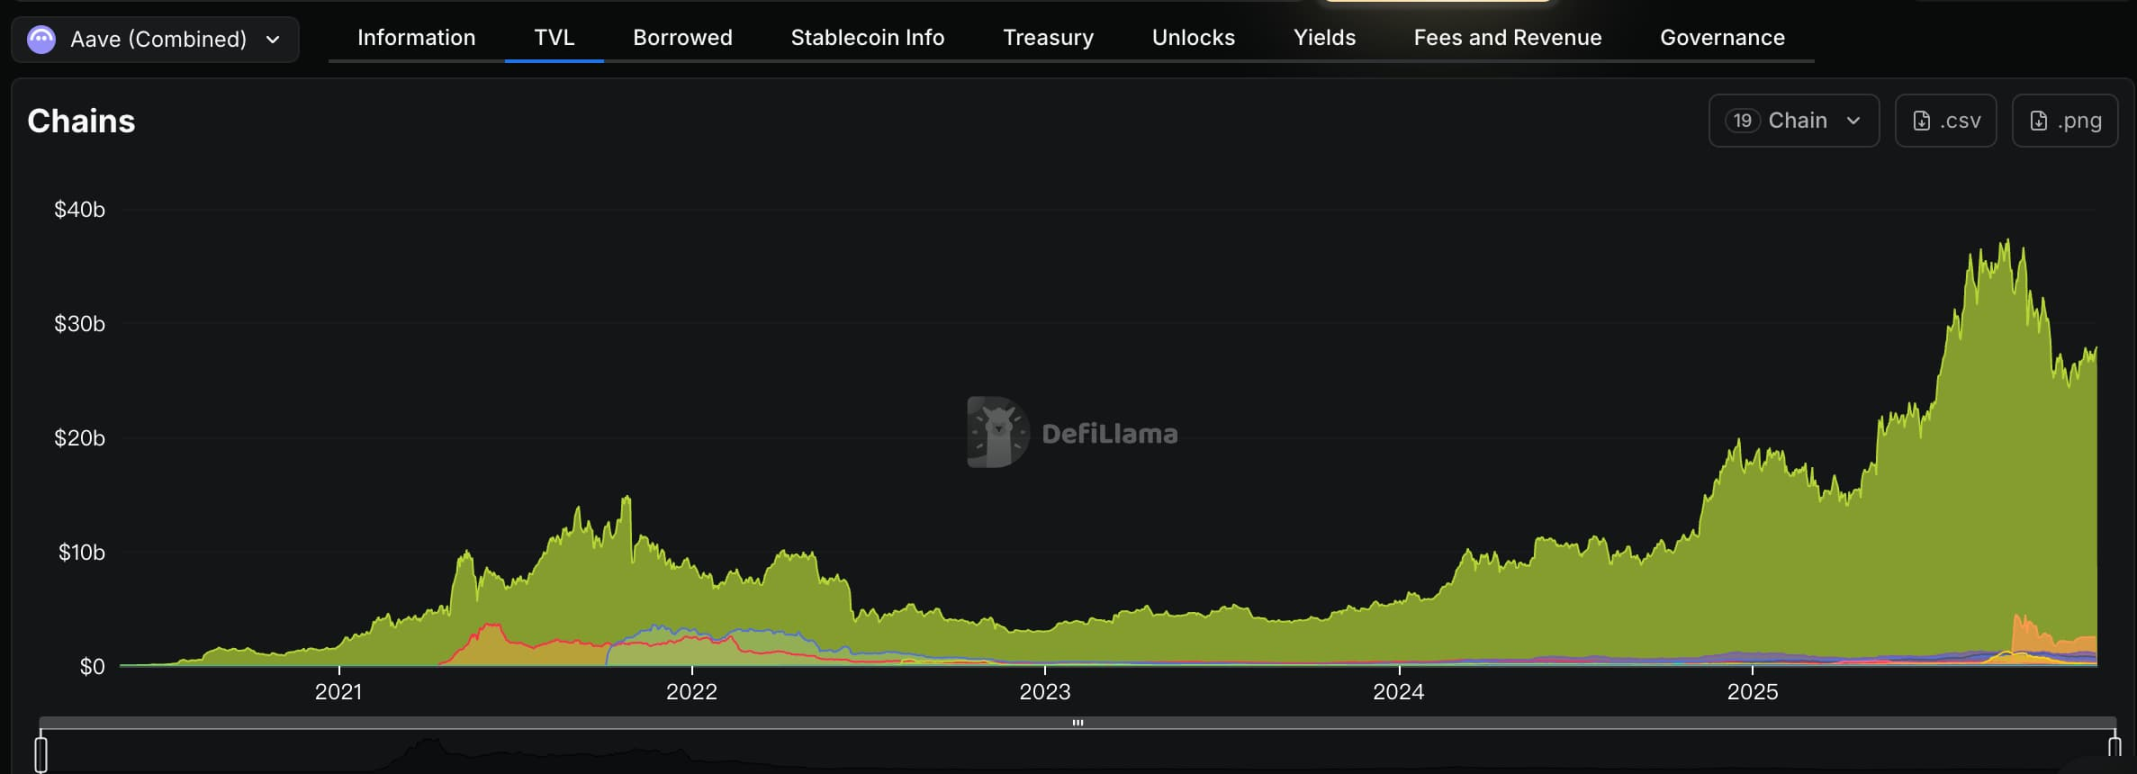Click the Chain dropdown chevron arrow
Screen dimensions: 2137x774
[1853, 121]
